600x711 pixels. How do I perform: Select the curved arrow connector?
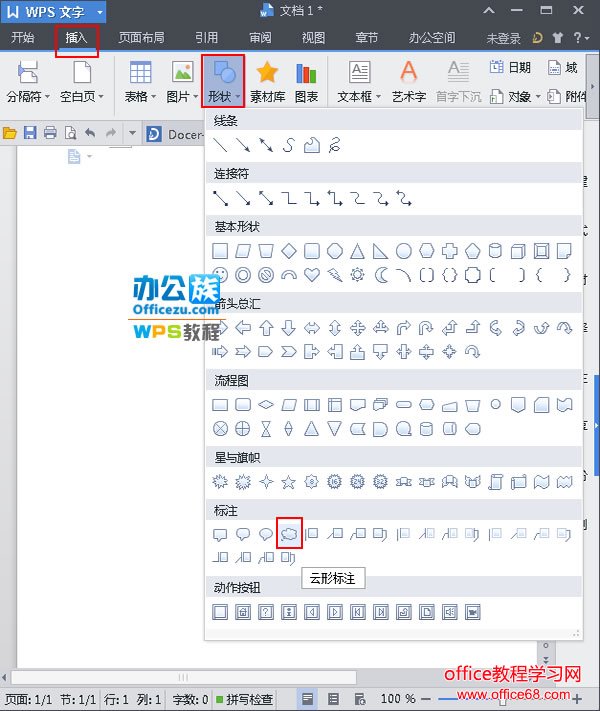point(381,198)
